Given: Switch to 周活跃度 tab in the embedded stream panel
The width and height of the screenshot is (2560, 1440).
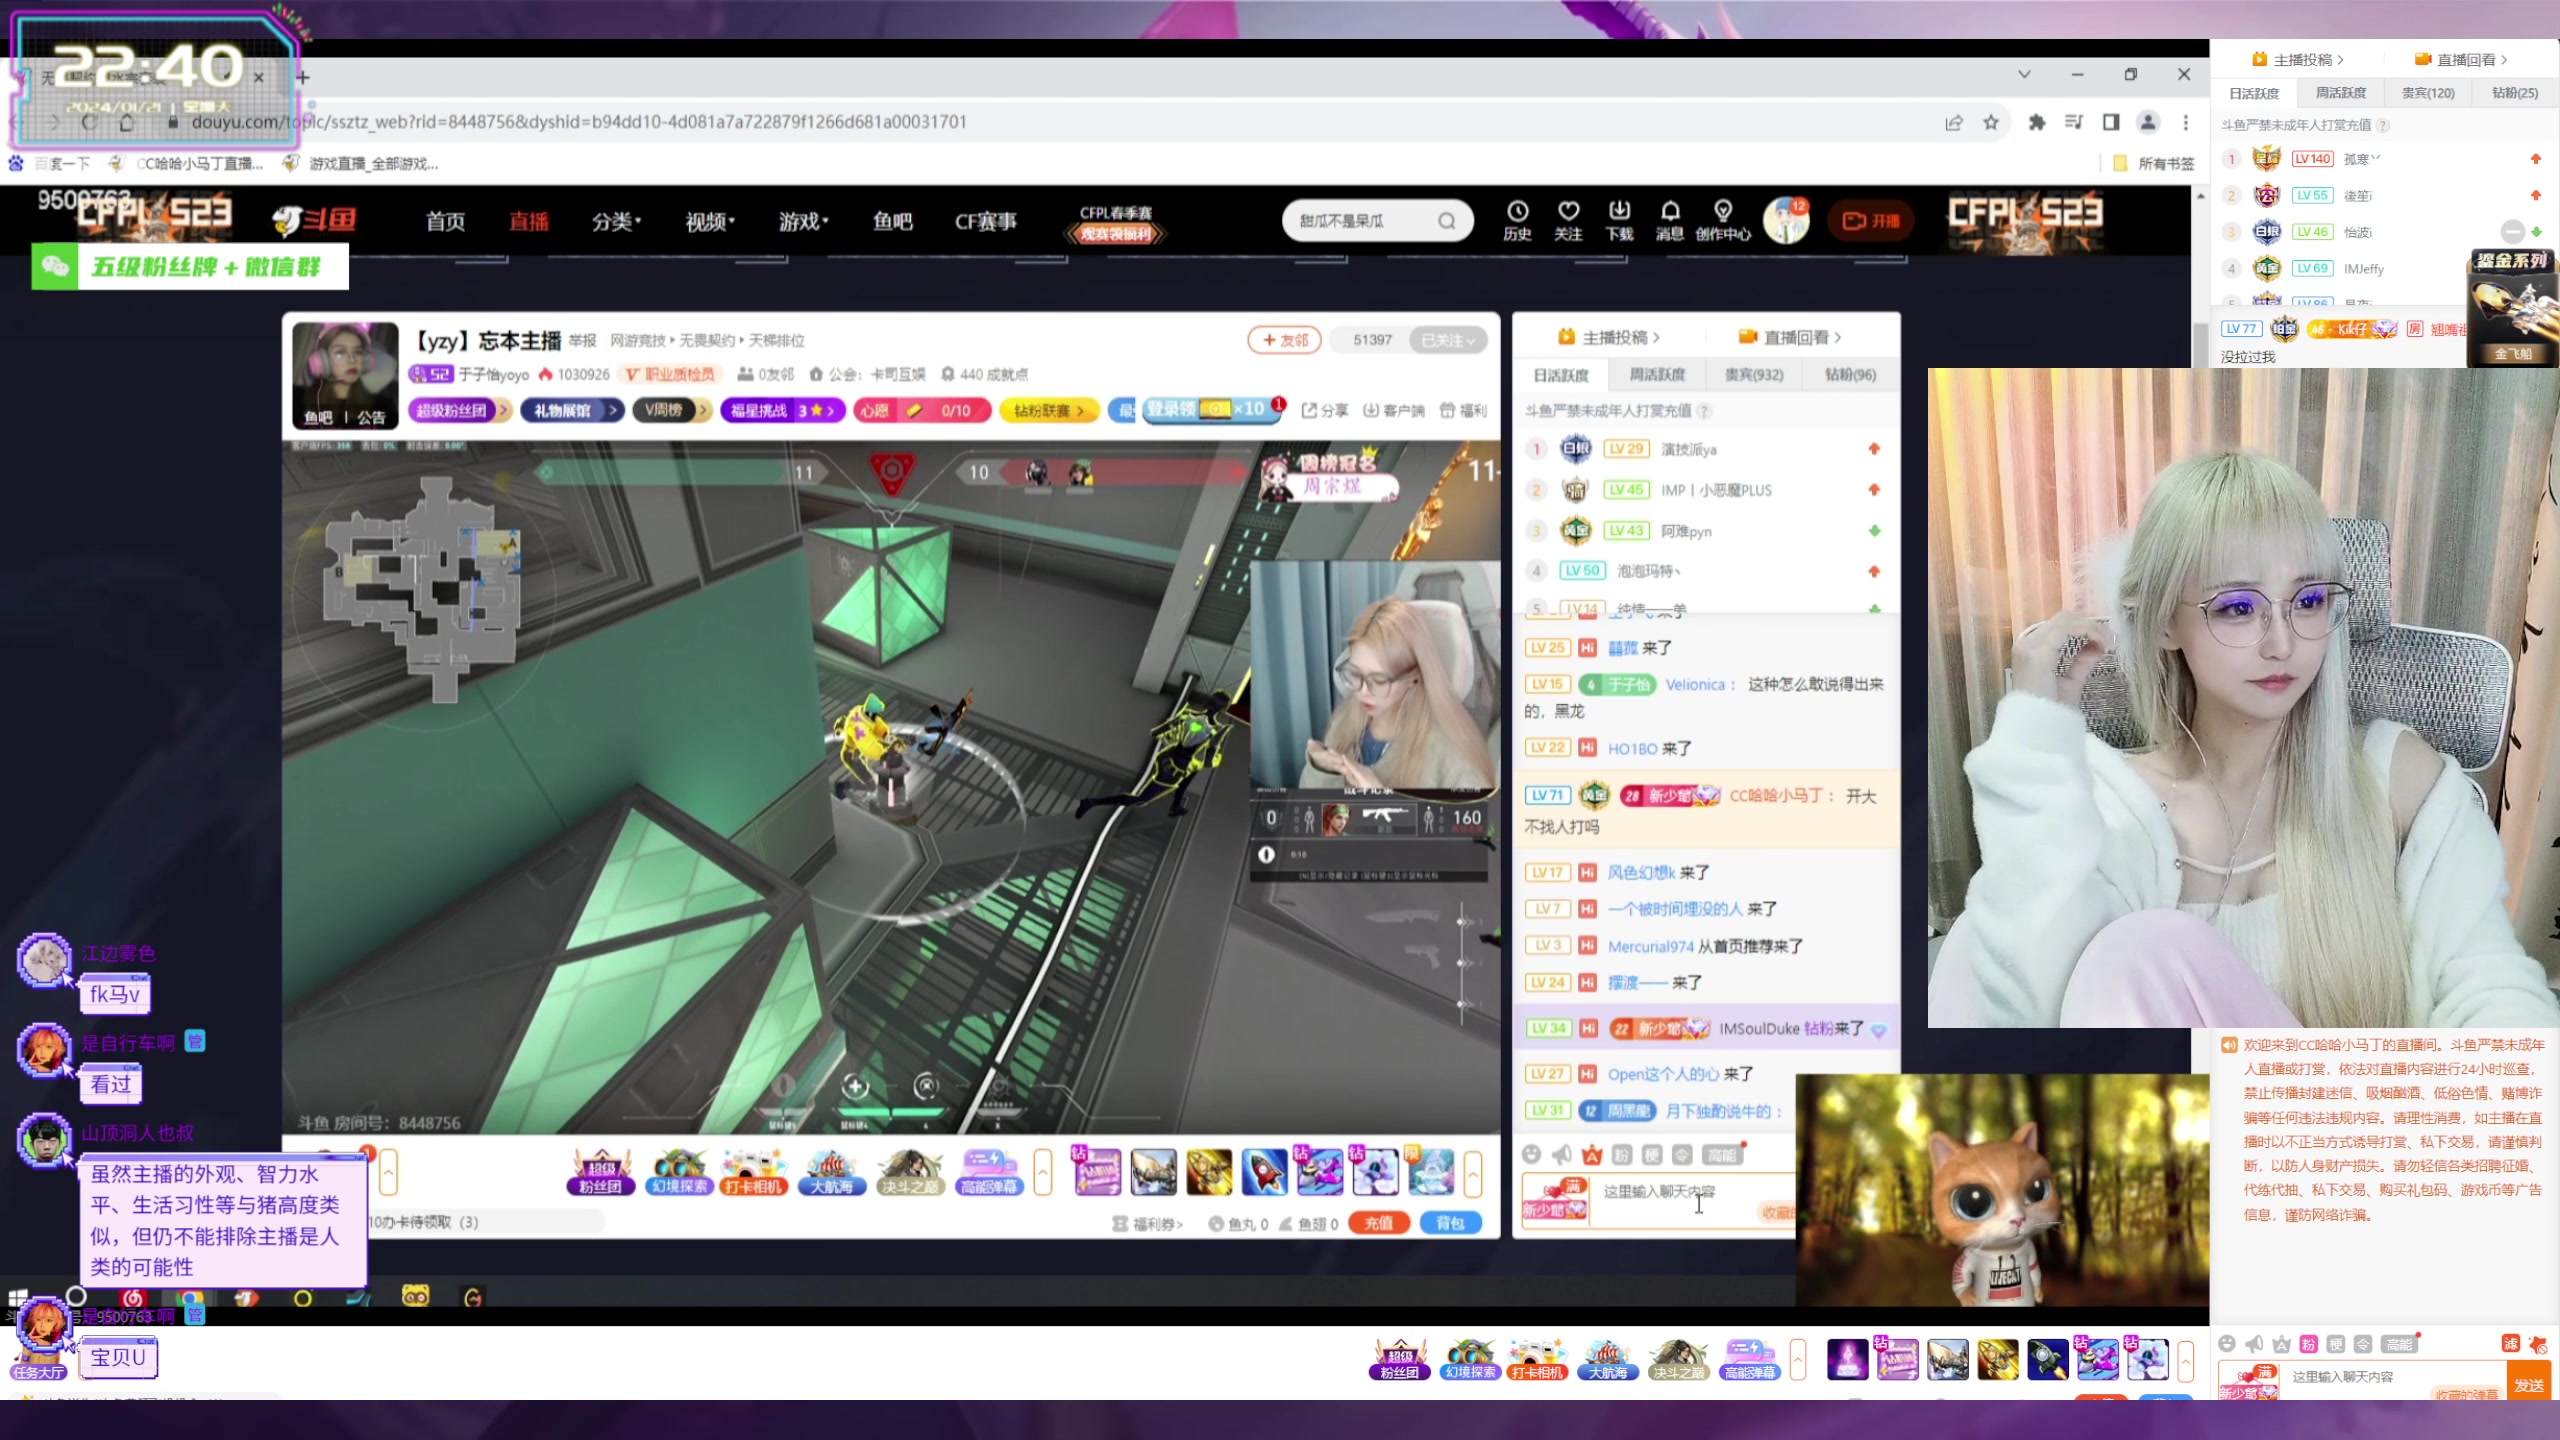Looking at the screenshot, I should [1657, 374].
